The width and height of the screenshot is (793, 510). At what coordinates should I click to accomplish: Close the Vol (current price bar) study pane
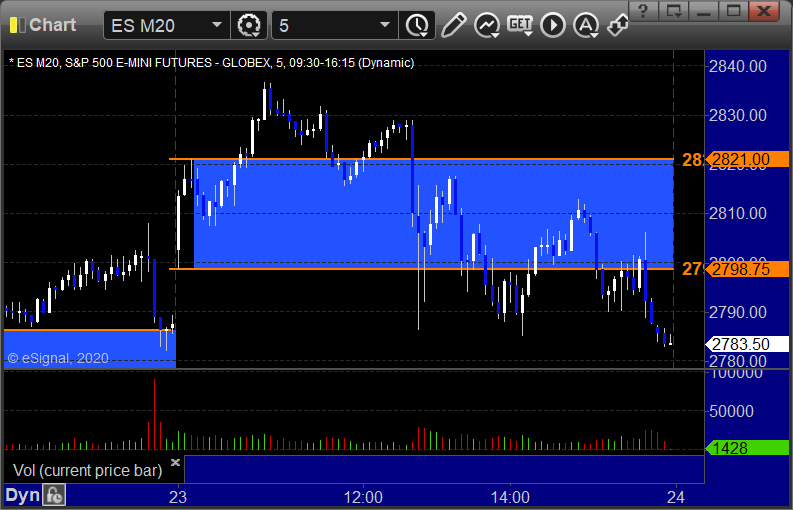click(175, 462)
